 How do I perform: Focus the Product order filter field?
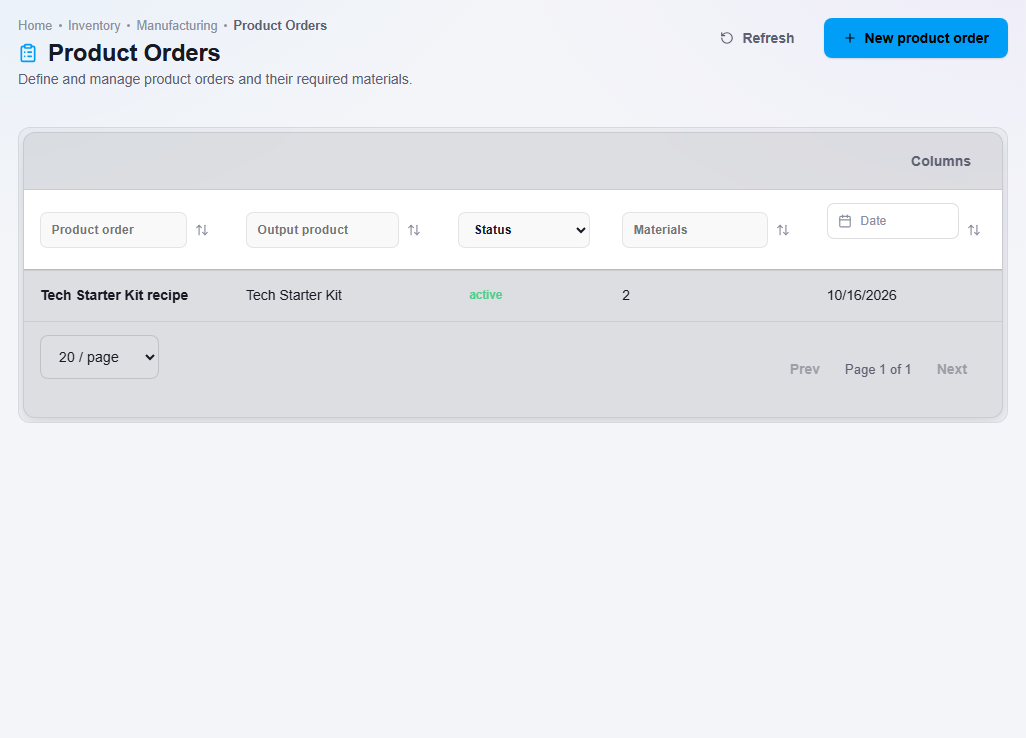pyautogui.click(x=113, y=230)
